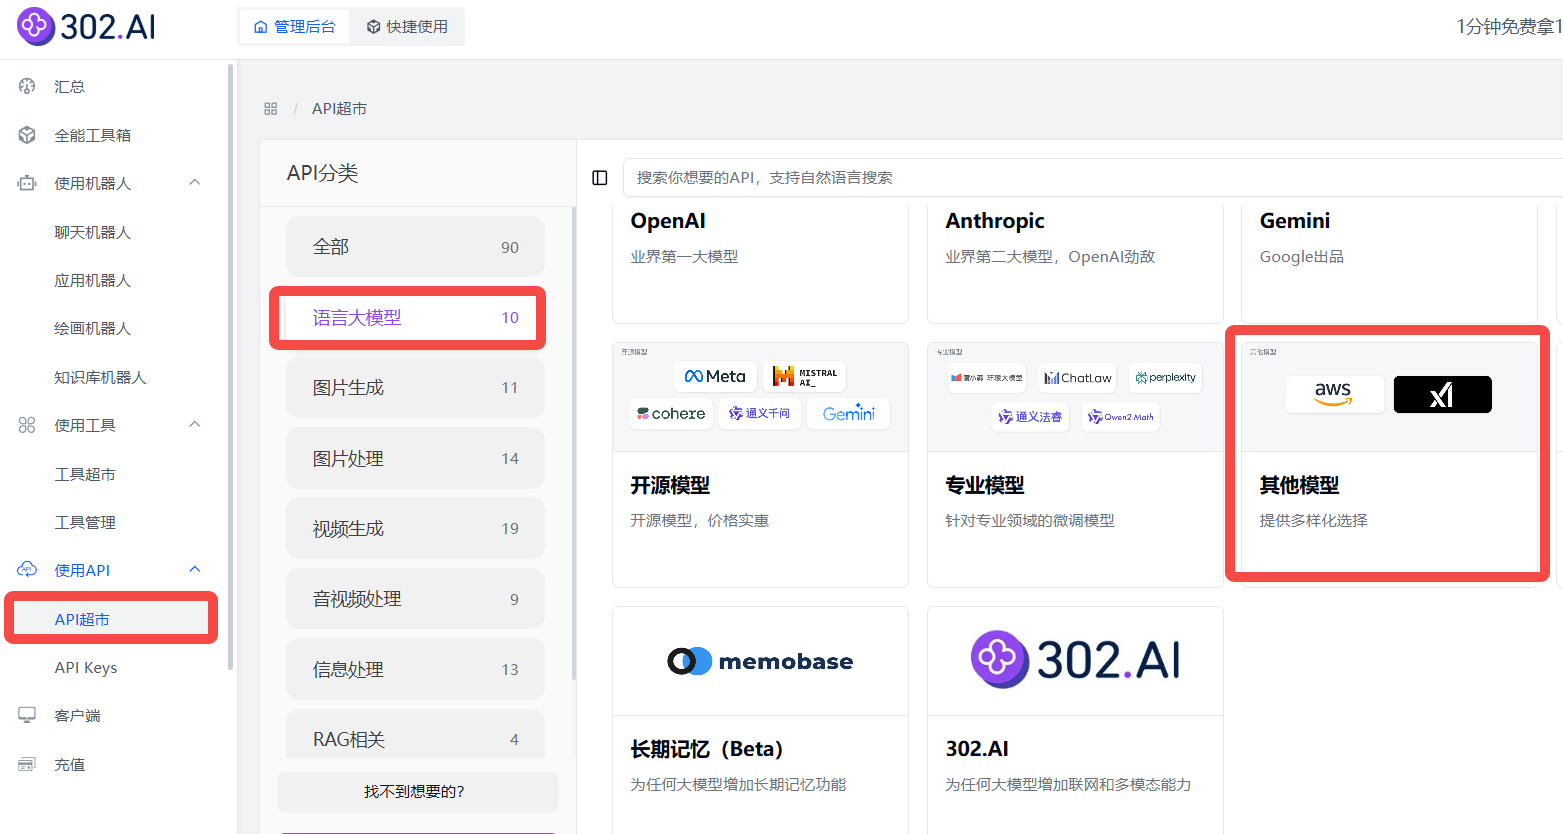Switch to the 快捷使用 tab
Screen dimensions: 1563x834
click(406, 26)
